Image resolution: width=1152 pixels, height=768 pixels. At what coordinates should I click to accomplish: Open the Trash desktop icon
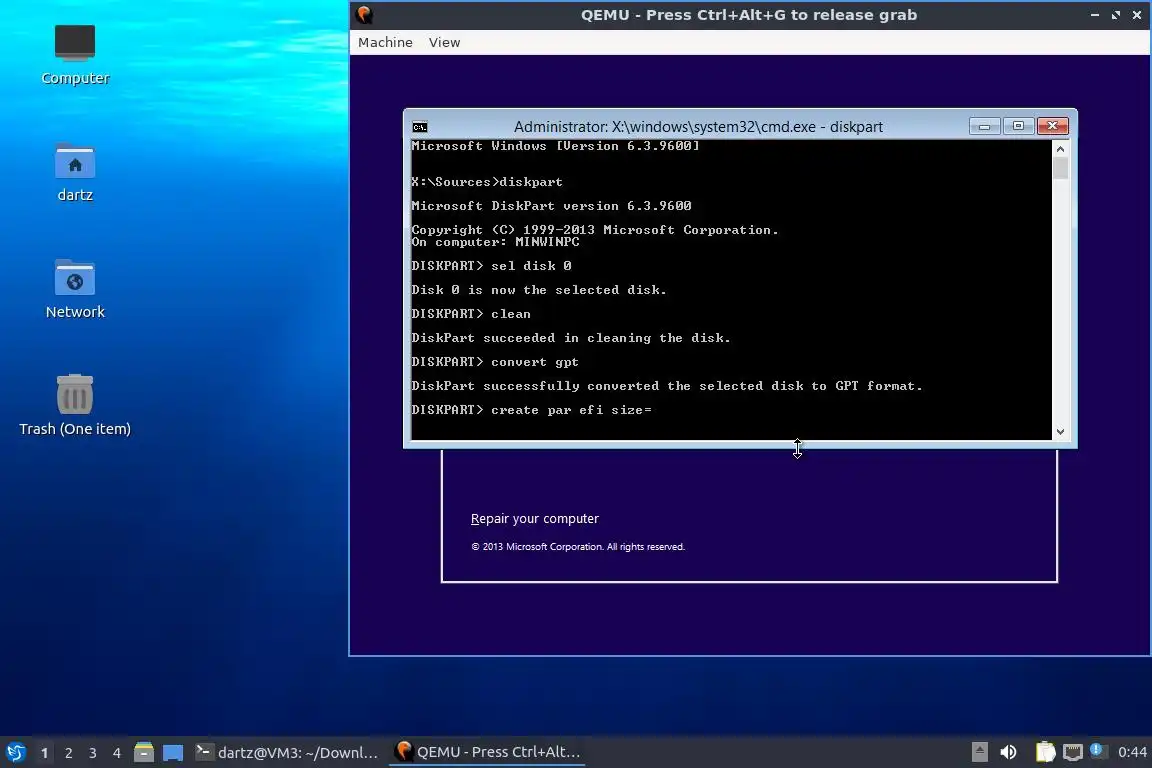(x=74, y=405)
